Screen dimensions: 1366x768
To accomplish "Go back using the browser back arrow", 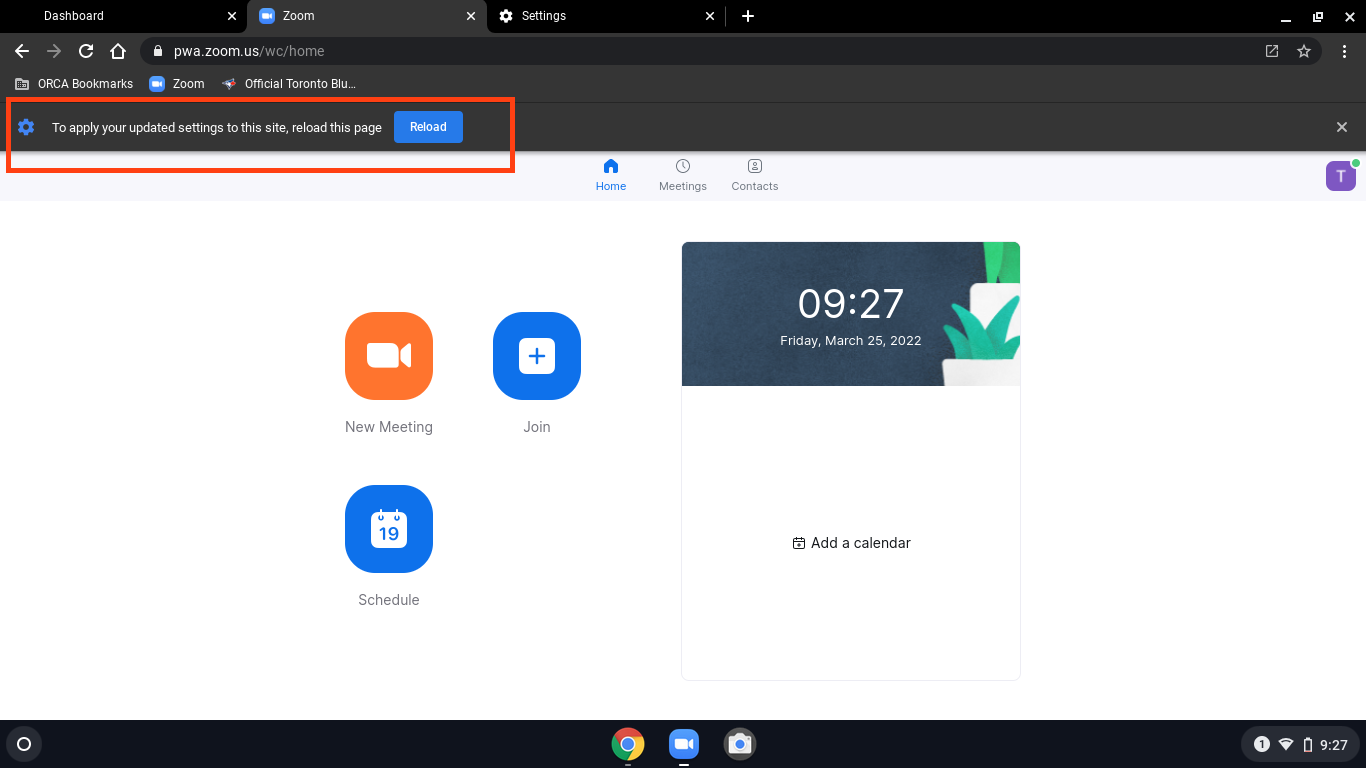I will pyautogui.click(x=22, y=51).
